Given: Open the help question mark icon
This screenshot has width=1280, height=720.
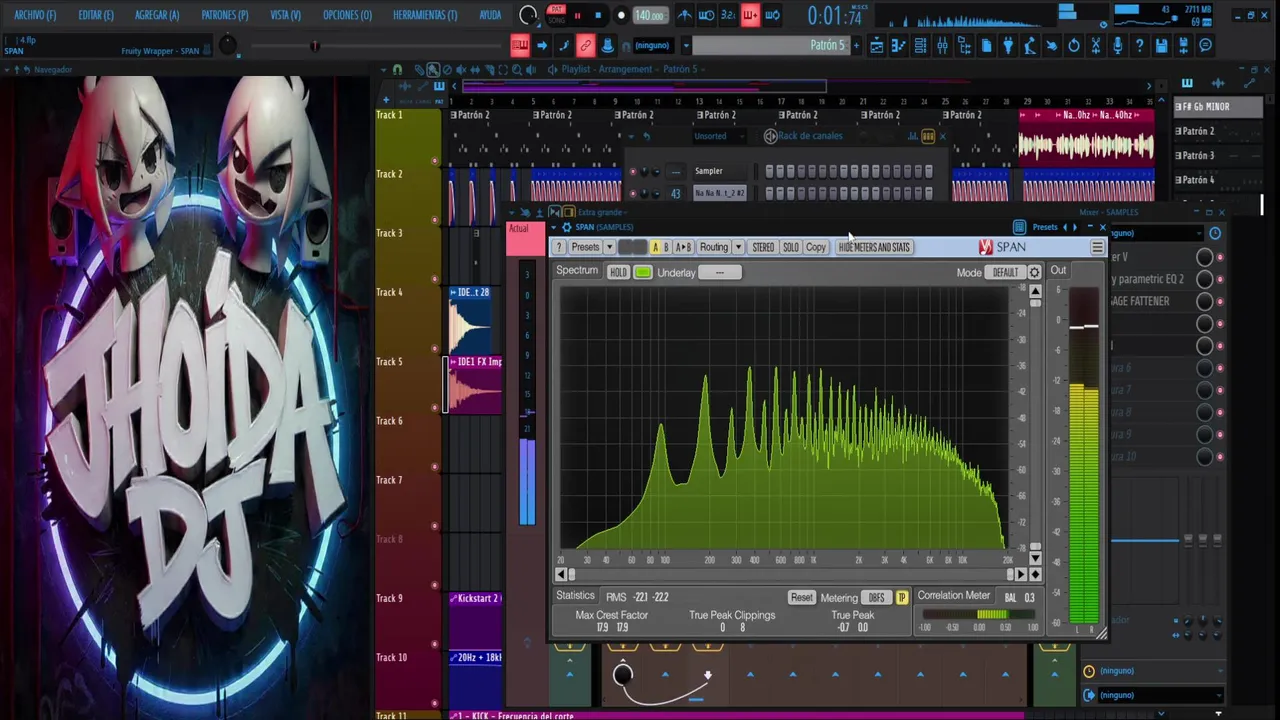Looking at the screenshot, I should pyautogui.click(x=1139, y=45).
